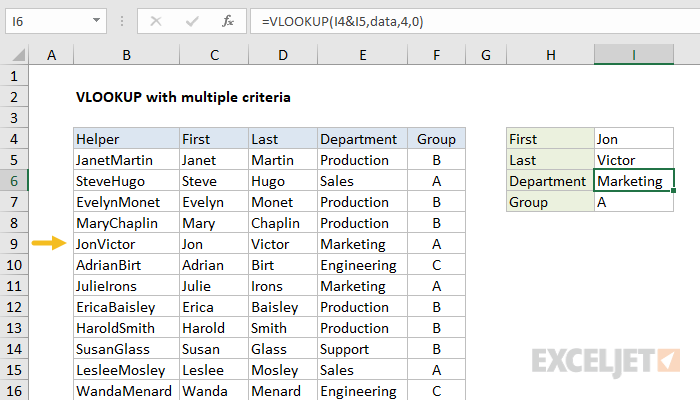Click the Insert Function fx icon
The height and width of the screenshot is (400, 700).
[228, 21]
